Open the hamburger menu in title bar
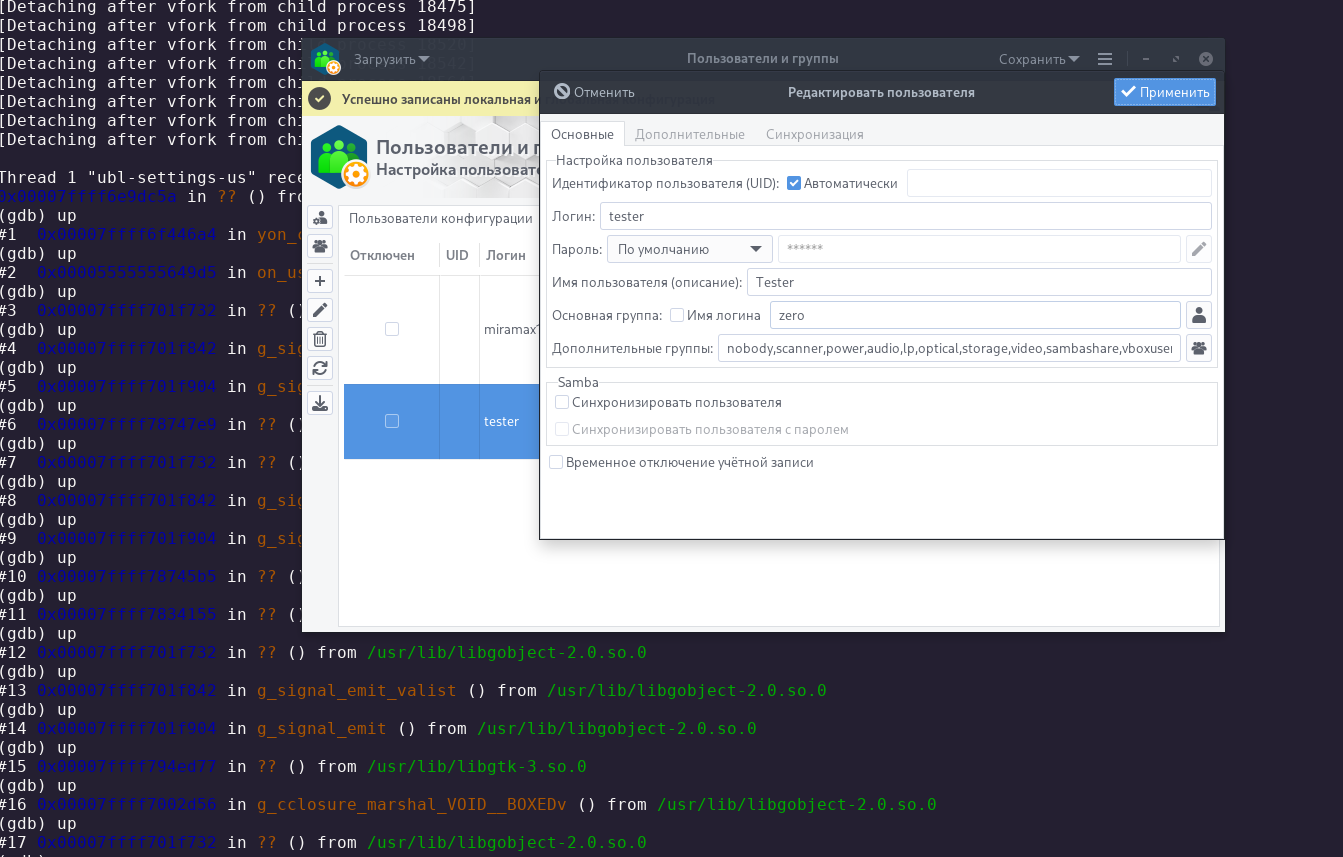Image resolution: width=1343 pixels, height=857 pixels. pyautogui.click(x=1104, y=59)
